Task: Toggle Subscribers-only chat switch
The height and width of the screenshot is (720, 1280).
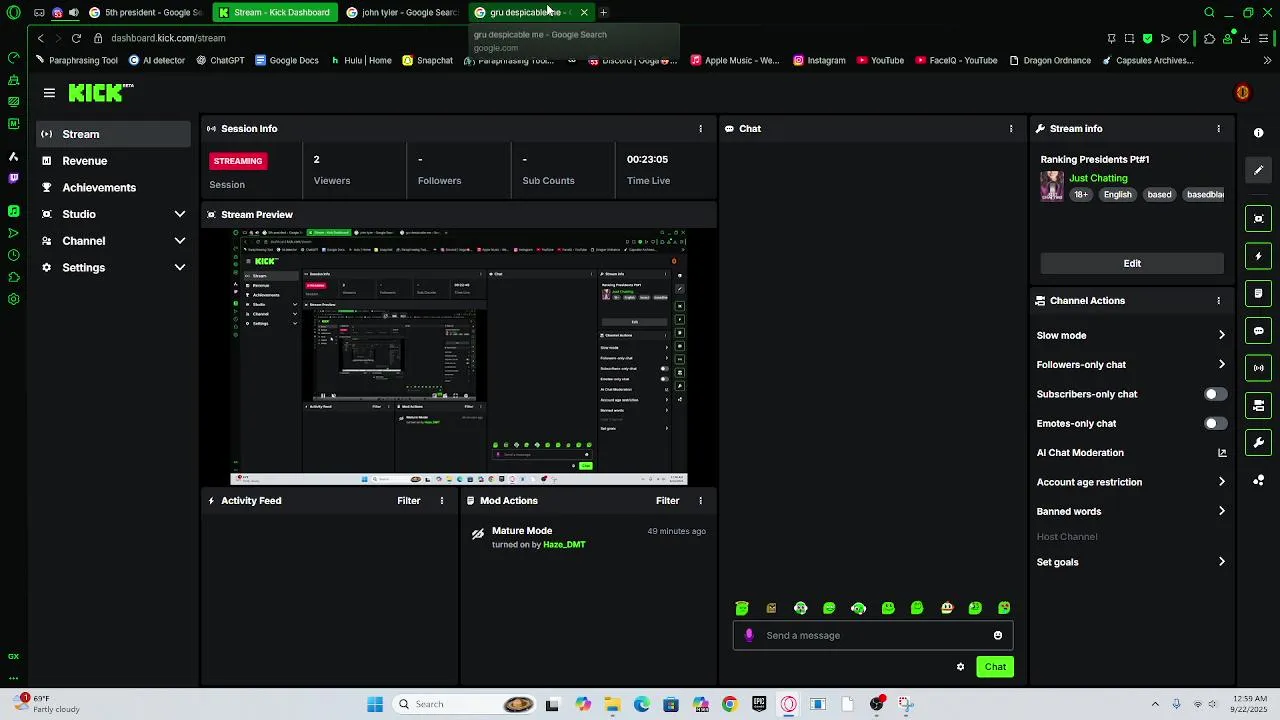Action: [x=1214, y=394]
